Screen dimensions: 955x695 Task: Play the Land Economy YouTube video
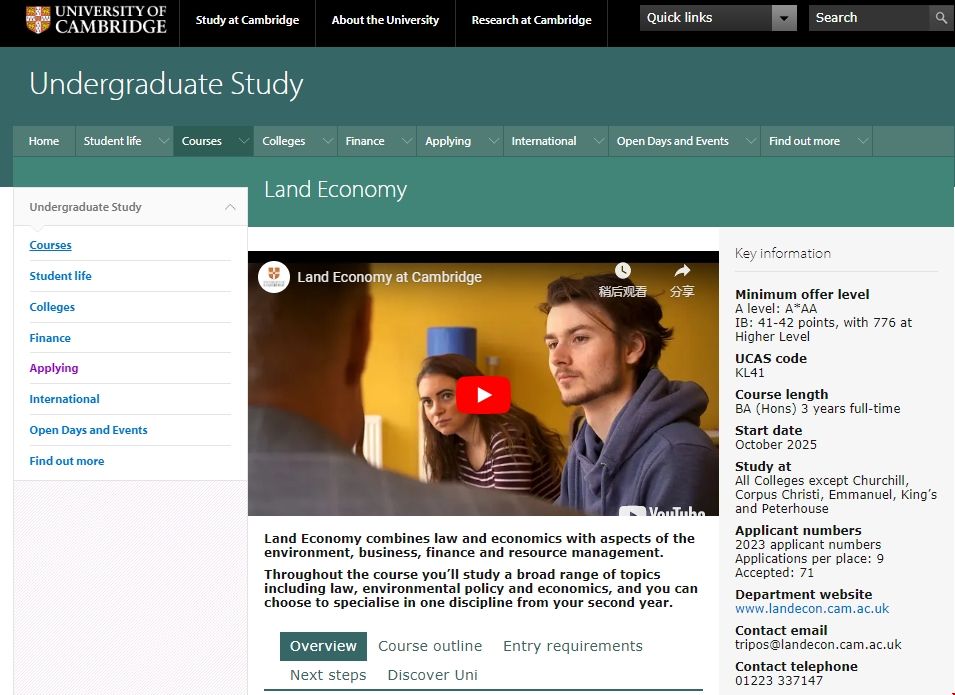pyautogui.click(x=484, y=395)
